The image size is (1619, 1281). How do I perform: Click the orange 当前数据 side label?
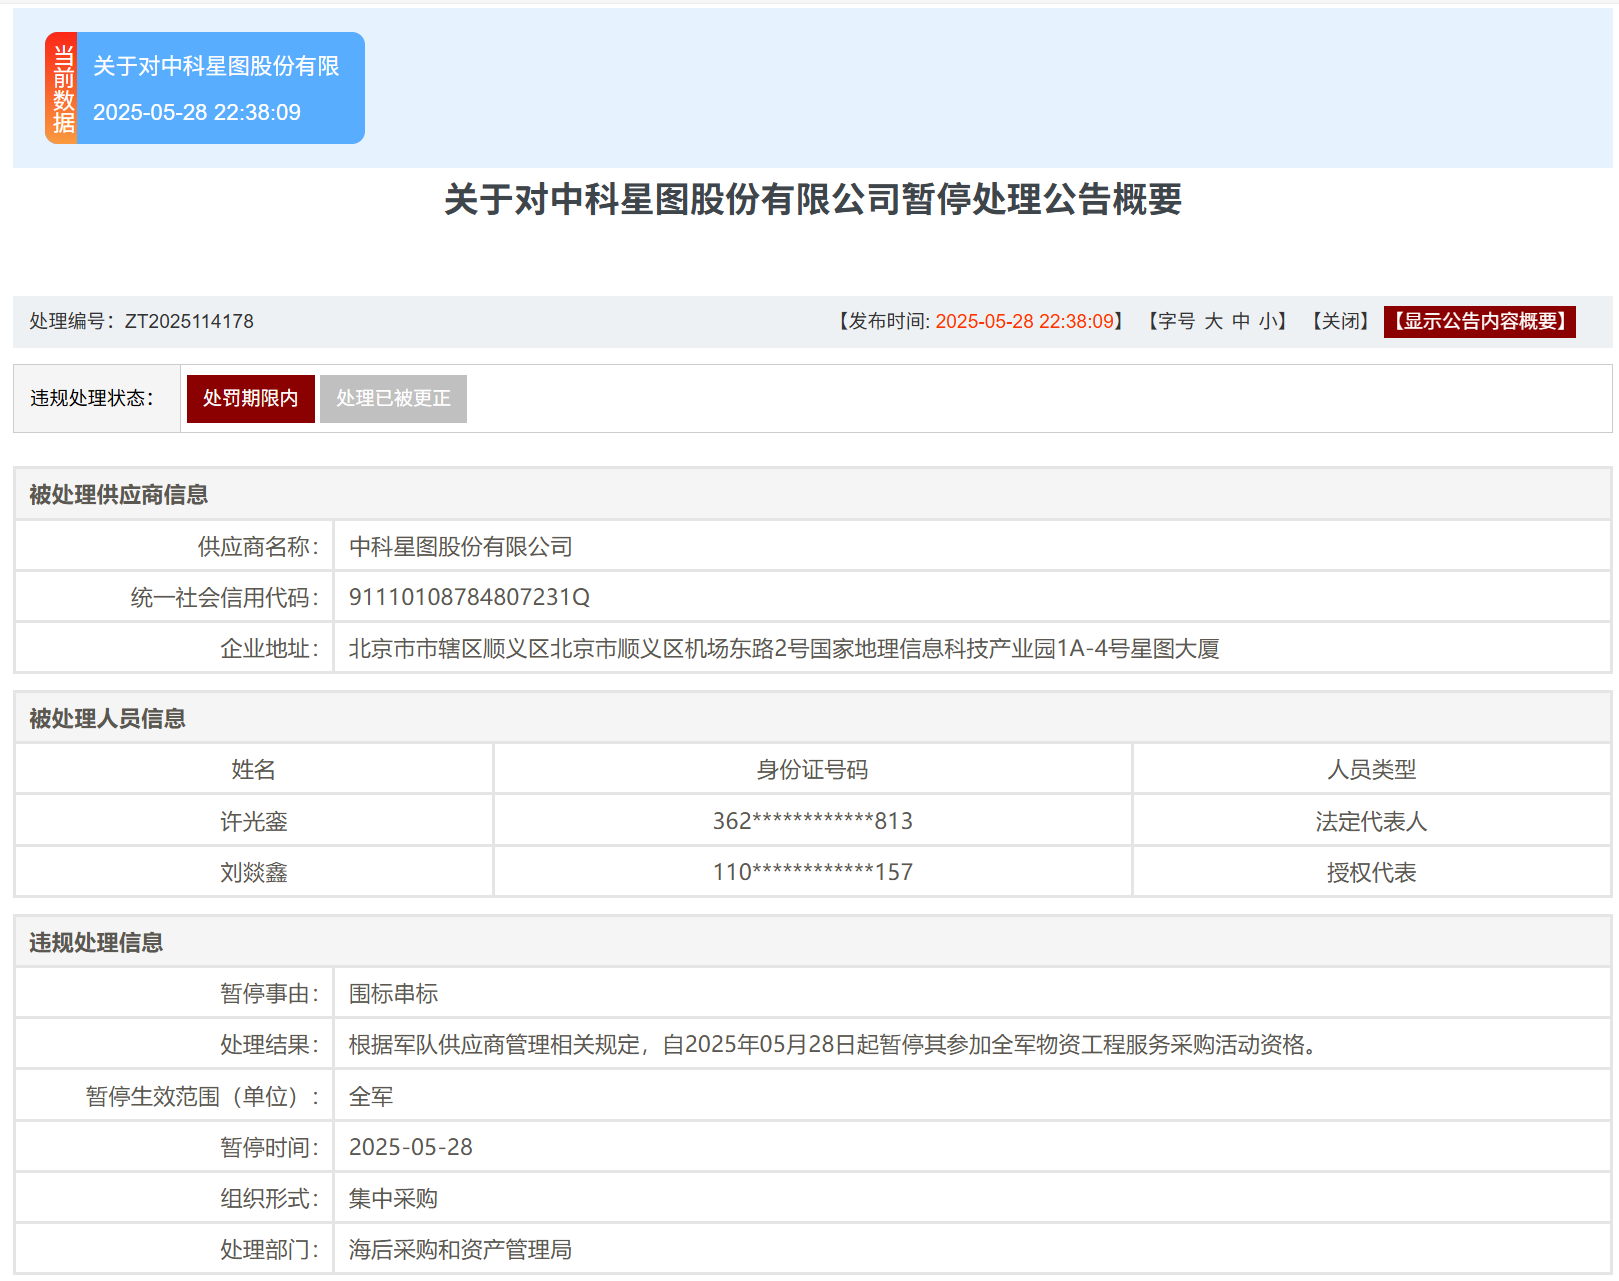point(62,88)
